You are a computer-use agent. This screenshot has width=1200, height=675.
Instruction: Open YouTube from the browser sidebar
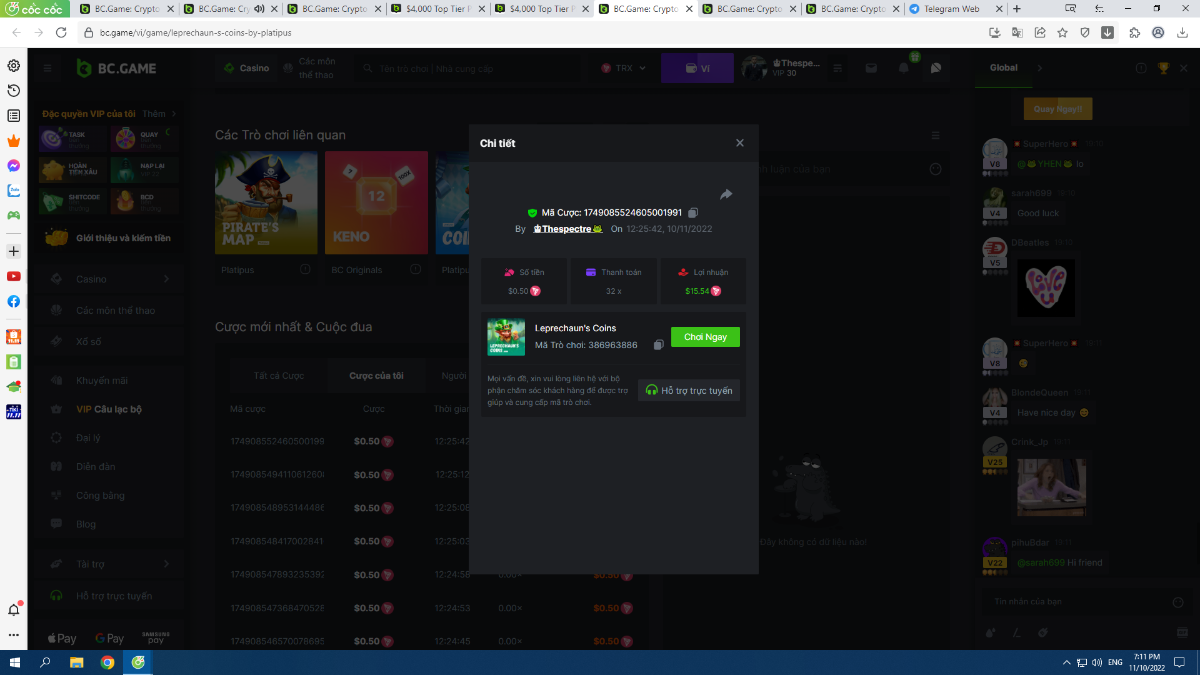tap(14, 276)
